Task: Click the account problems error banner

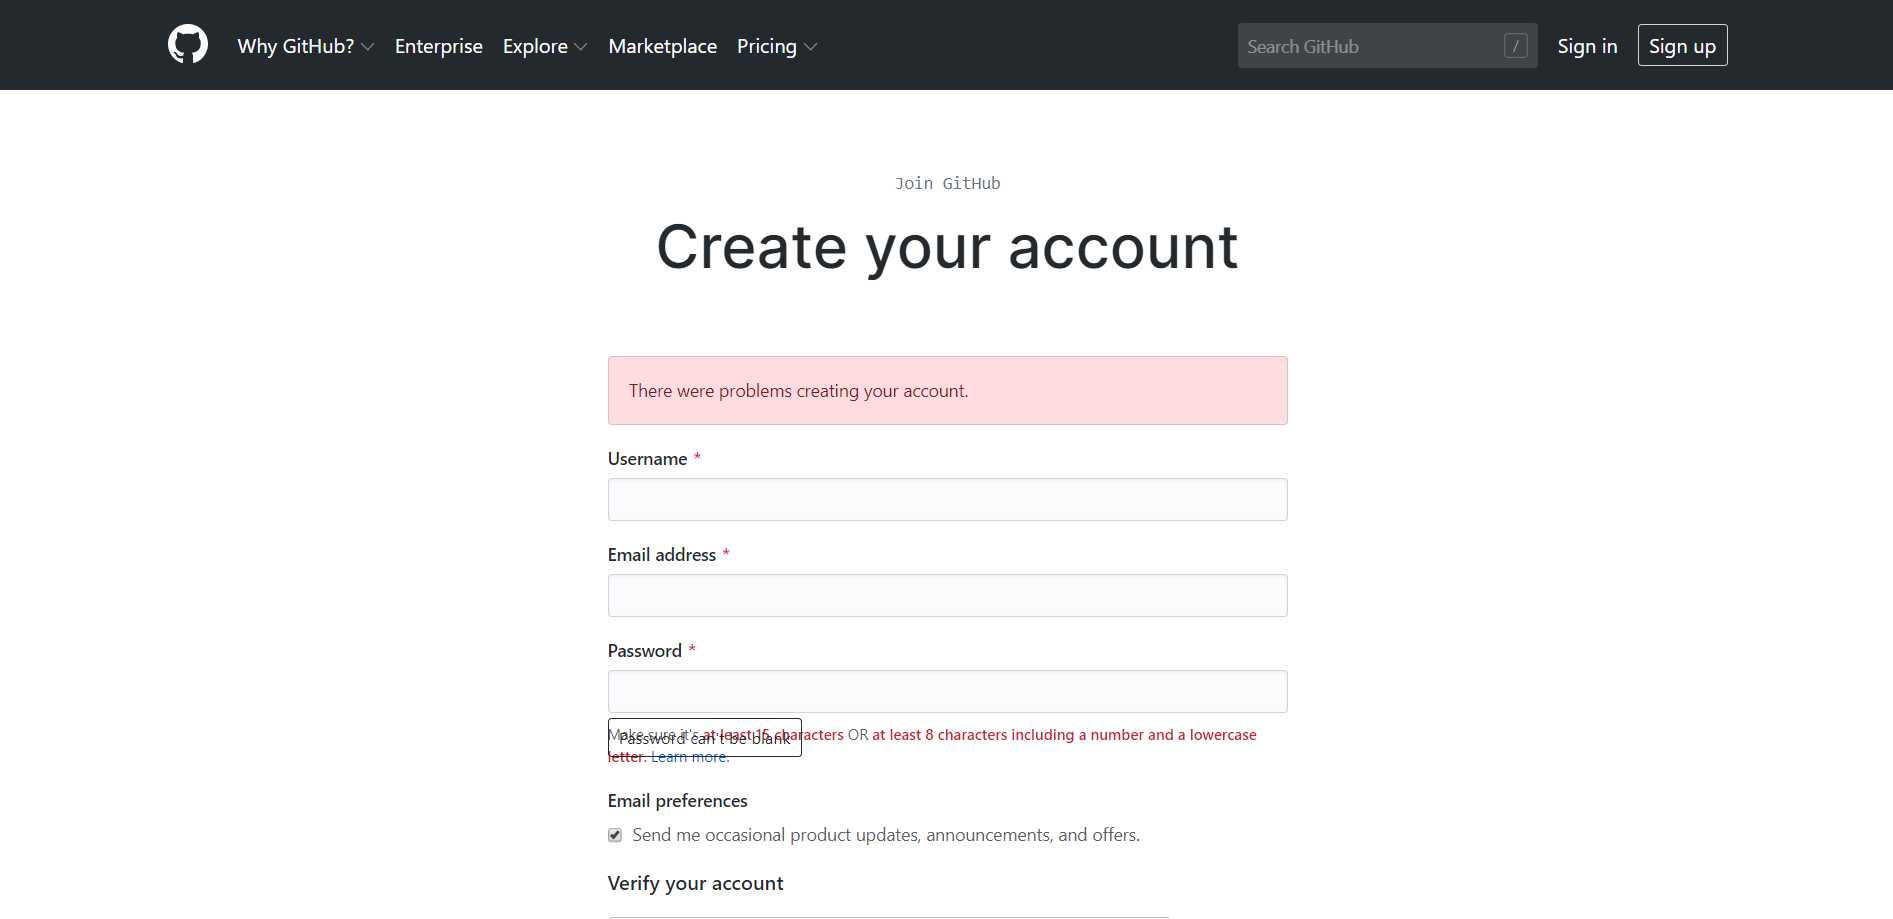Action: [947, 391]
